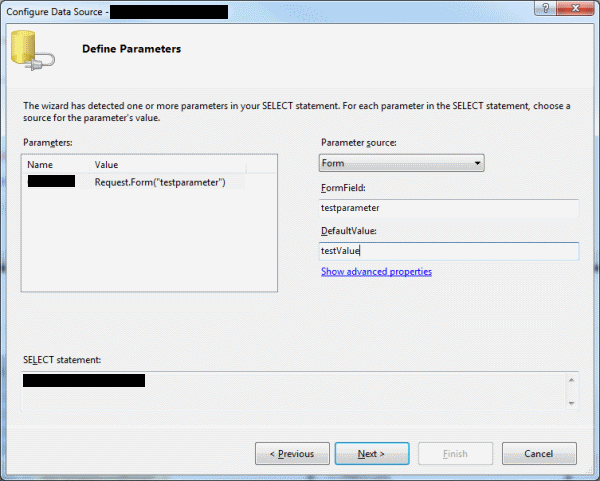Cancel the data source wizard

point(539,454)
